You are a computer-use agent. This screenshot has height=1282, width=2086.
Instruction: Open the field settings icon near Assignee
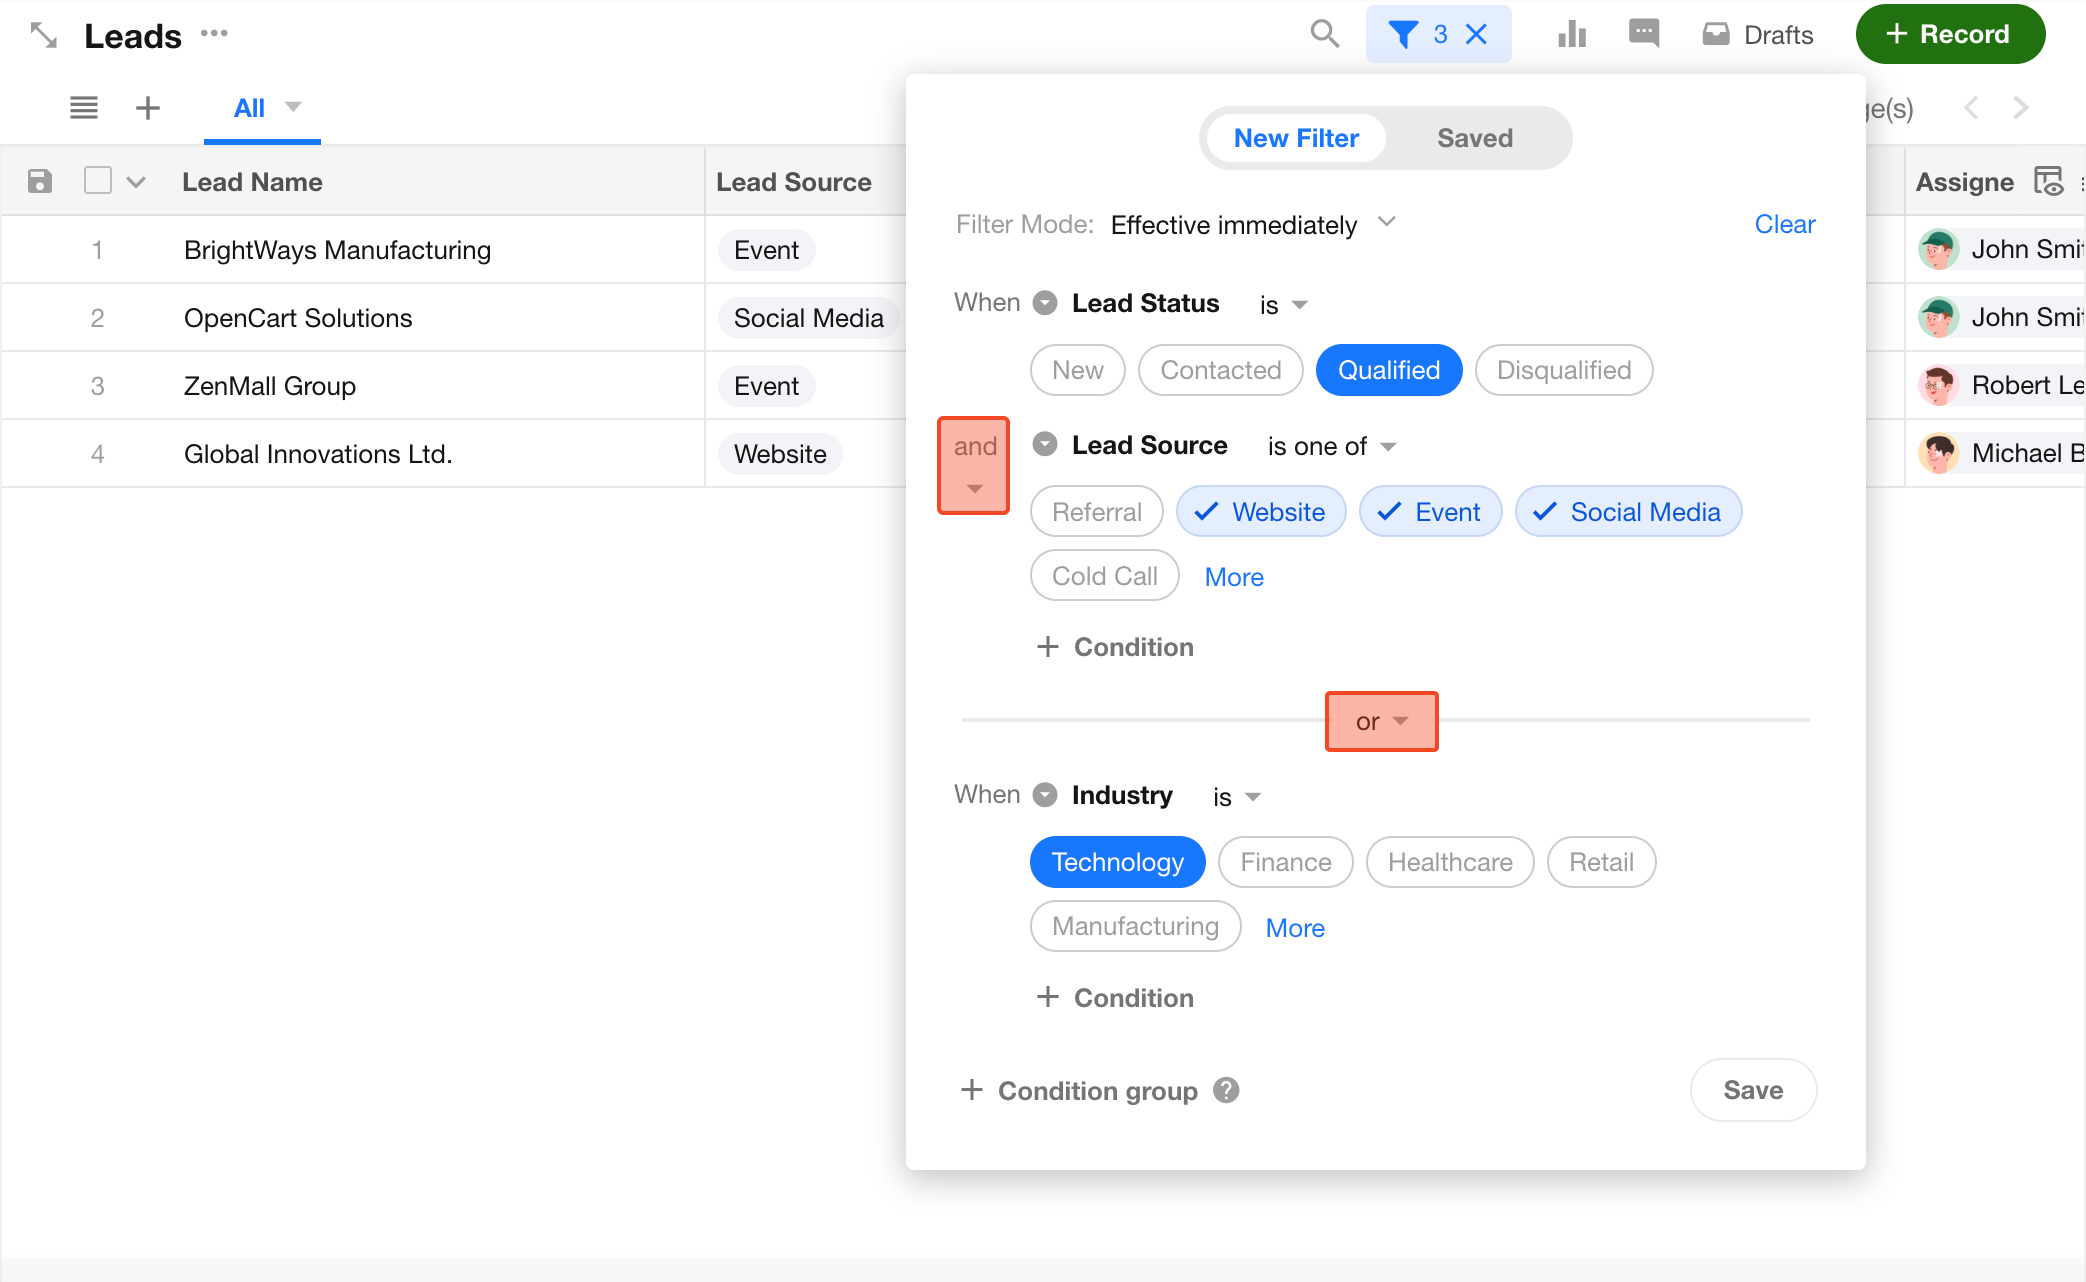coord(2048,181)
